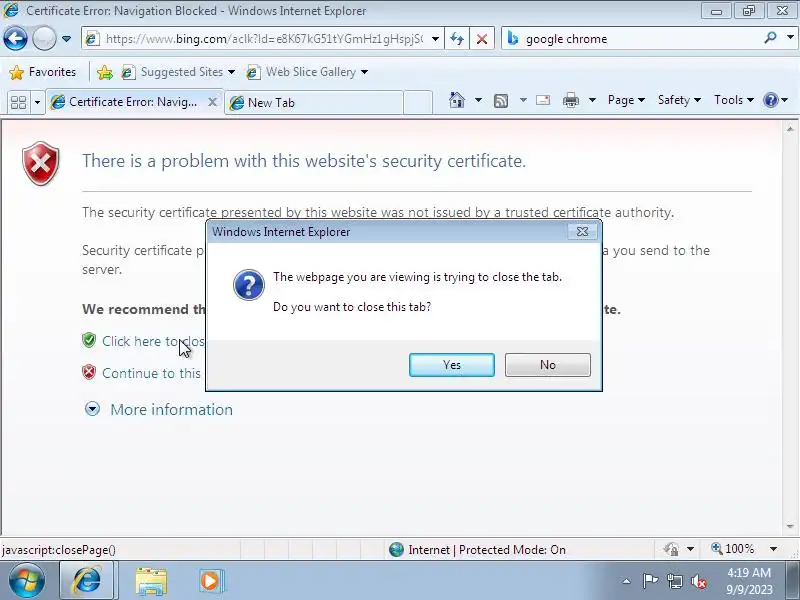The image size is (800, 600).
Task: Expand More information arrow
Action: click(x=92, y=409)
